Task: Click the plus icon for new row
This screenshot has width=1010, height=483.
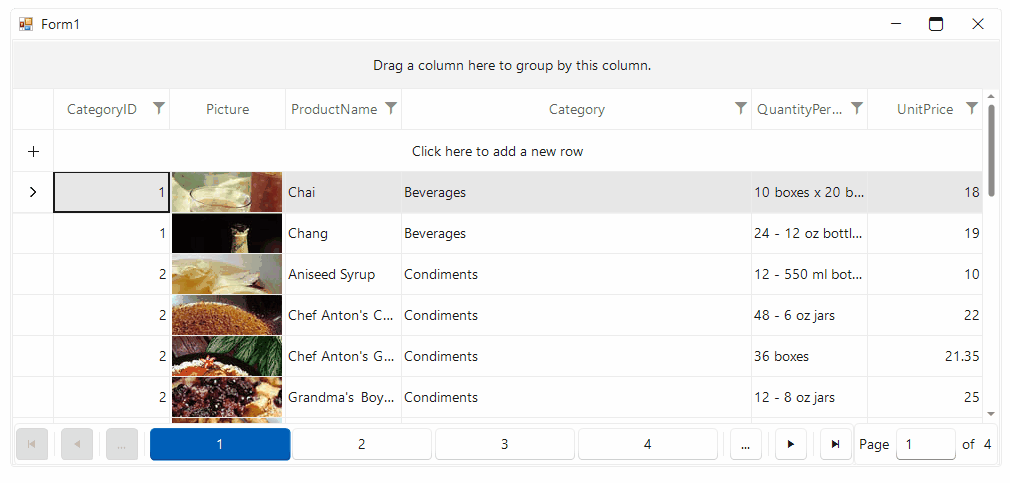Action: [33, 151]
